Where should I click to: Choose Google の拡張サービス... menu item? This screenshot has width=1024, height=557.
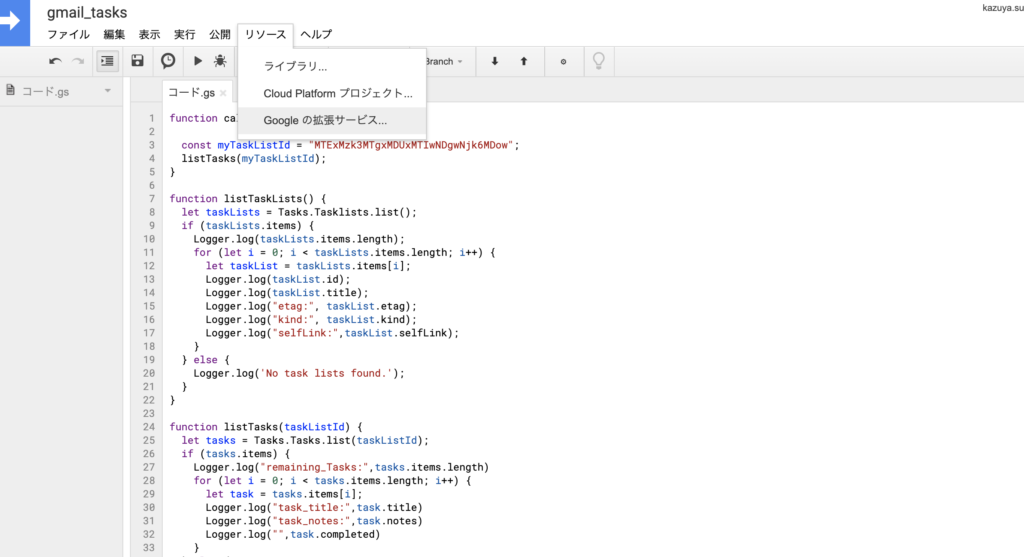pyautogui.click(x=332, y=120)
